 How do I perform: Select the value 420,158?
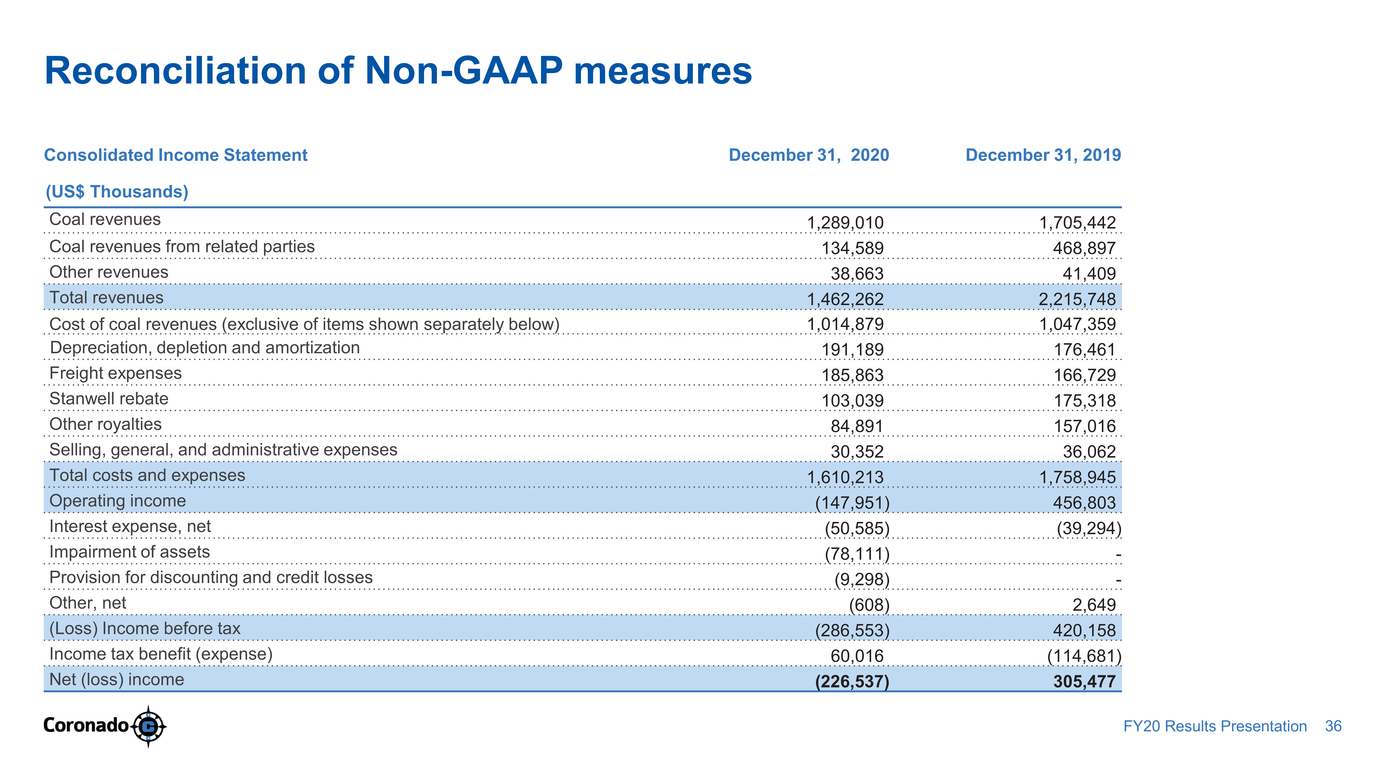pyautogui.click(x=1085, y=630)
